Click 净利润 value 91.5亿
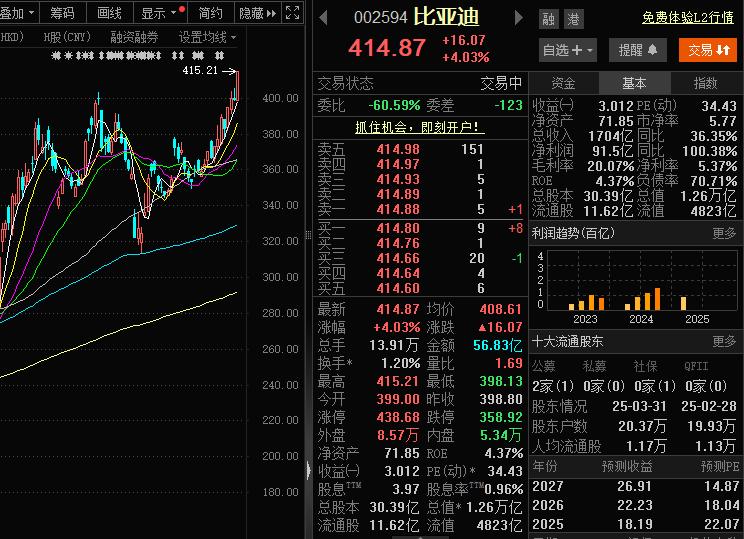The height and width of the screenshot is (539, 744). 613,151
